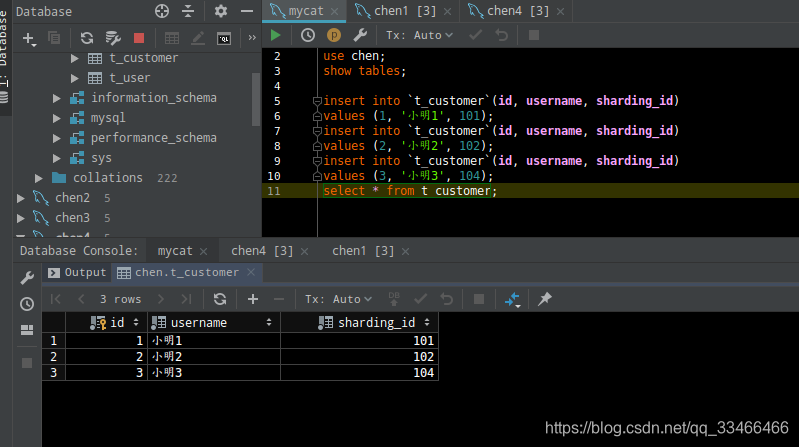Expand the collations folder
The image size is (799, 447).
tap(39, 178)
